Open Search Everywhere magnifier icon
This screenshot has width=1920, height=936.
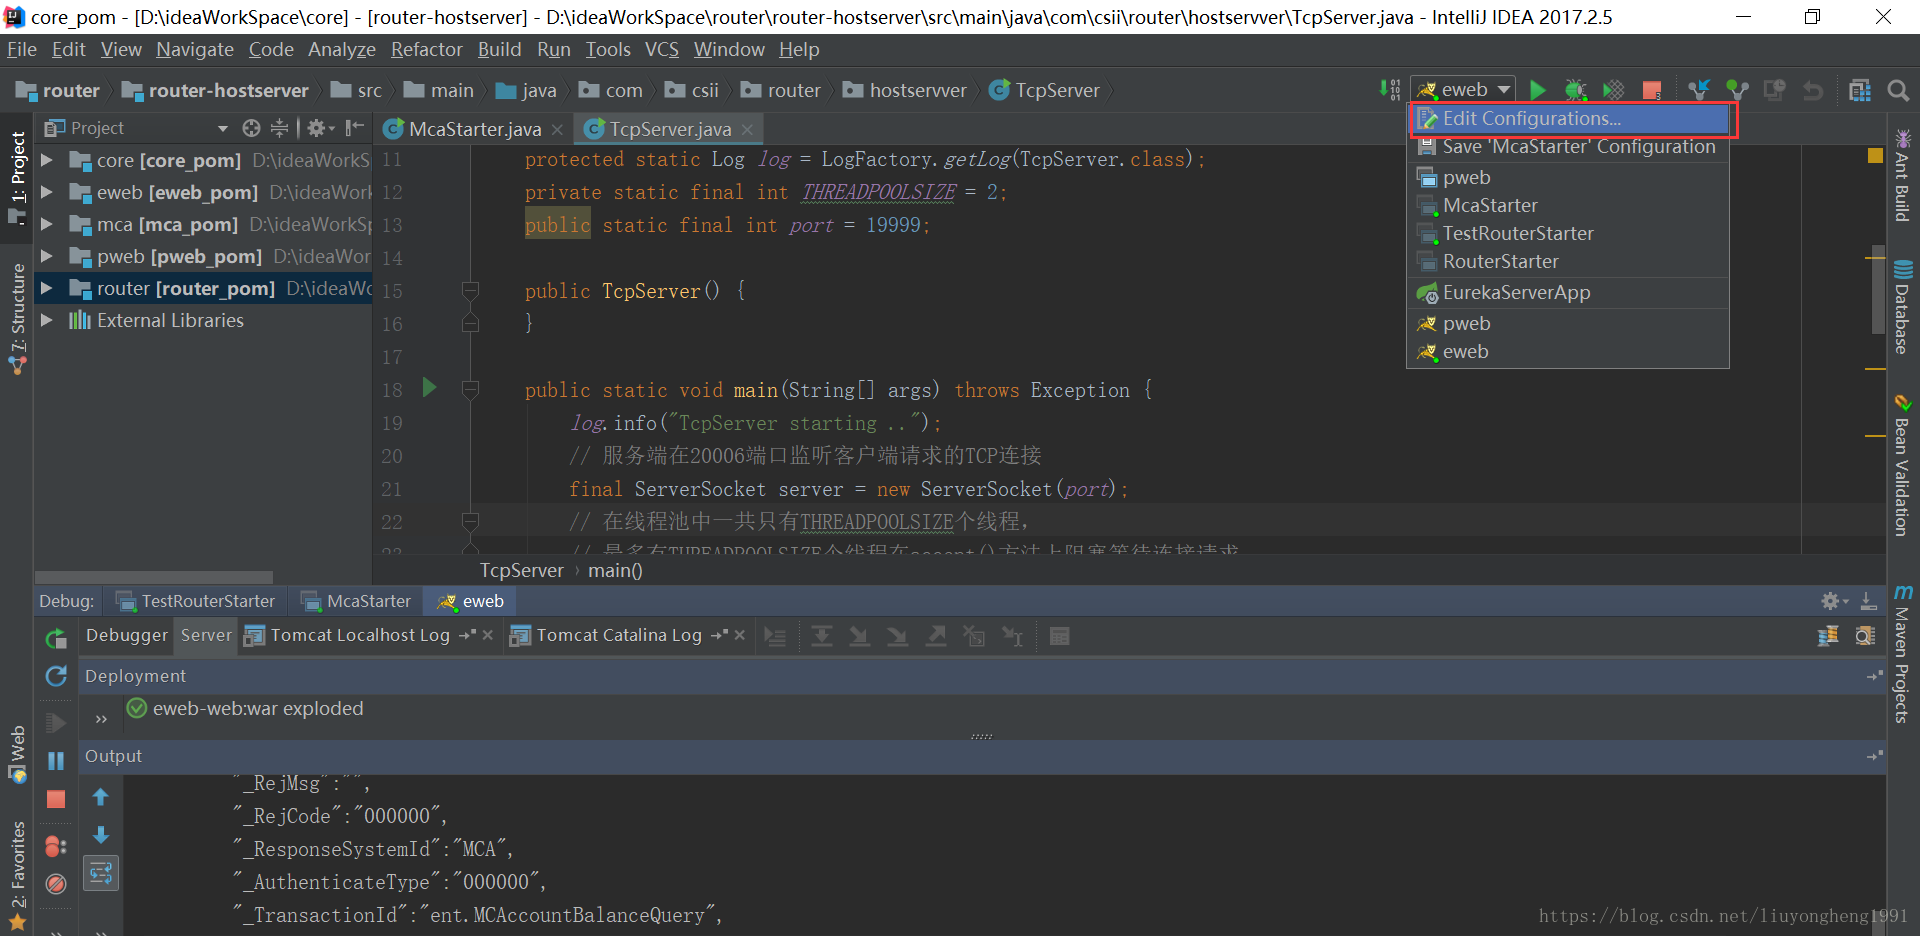1898,90
